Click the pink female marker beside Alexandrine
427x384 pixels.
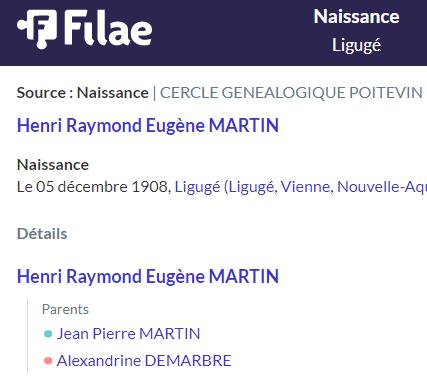tap(48, 361)
